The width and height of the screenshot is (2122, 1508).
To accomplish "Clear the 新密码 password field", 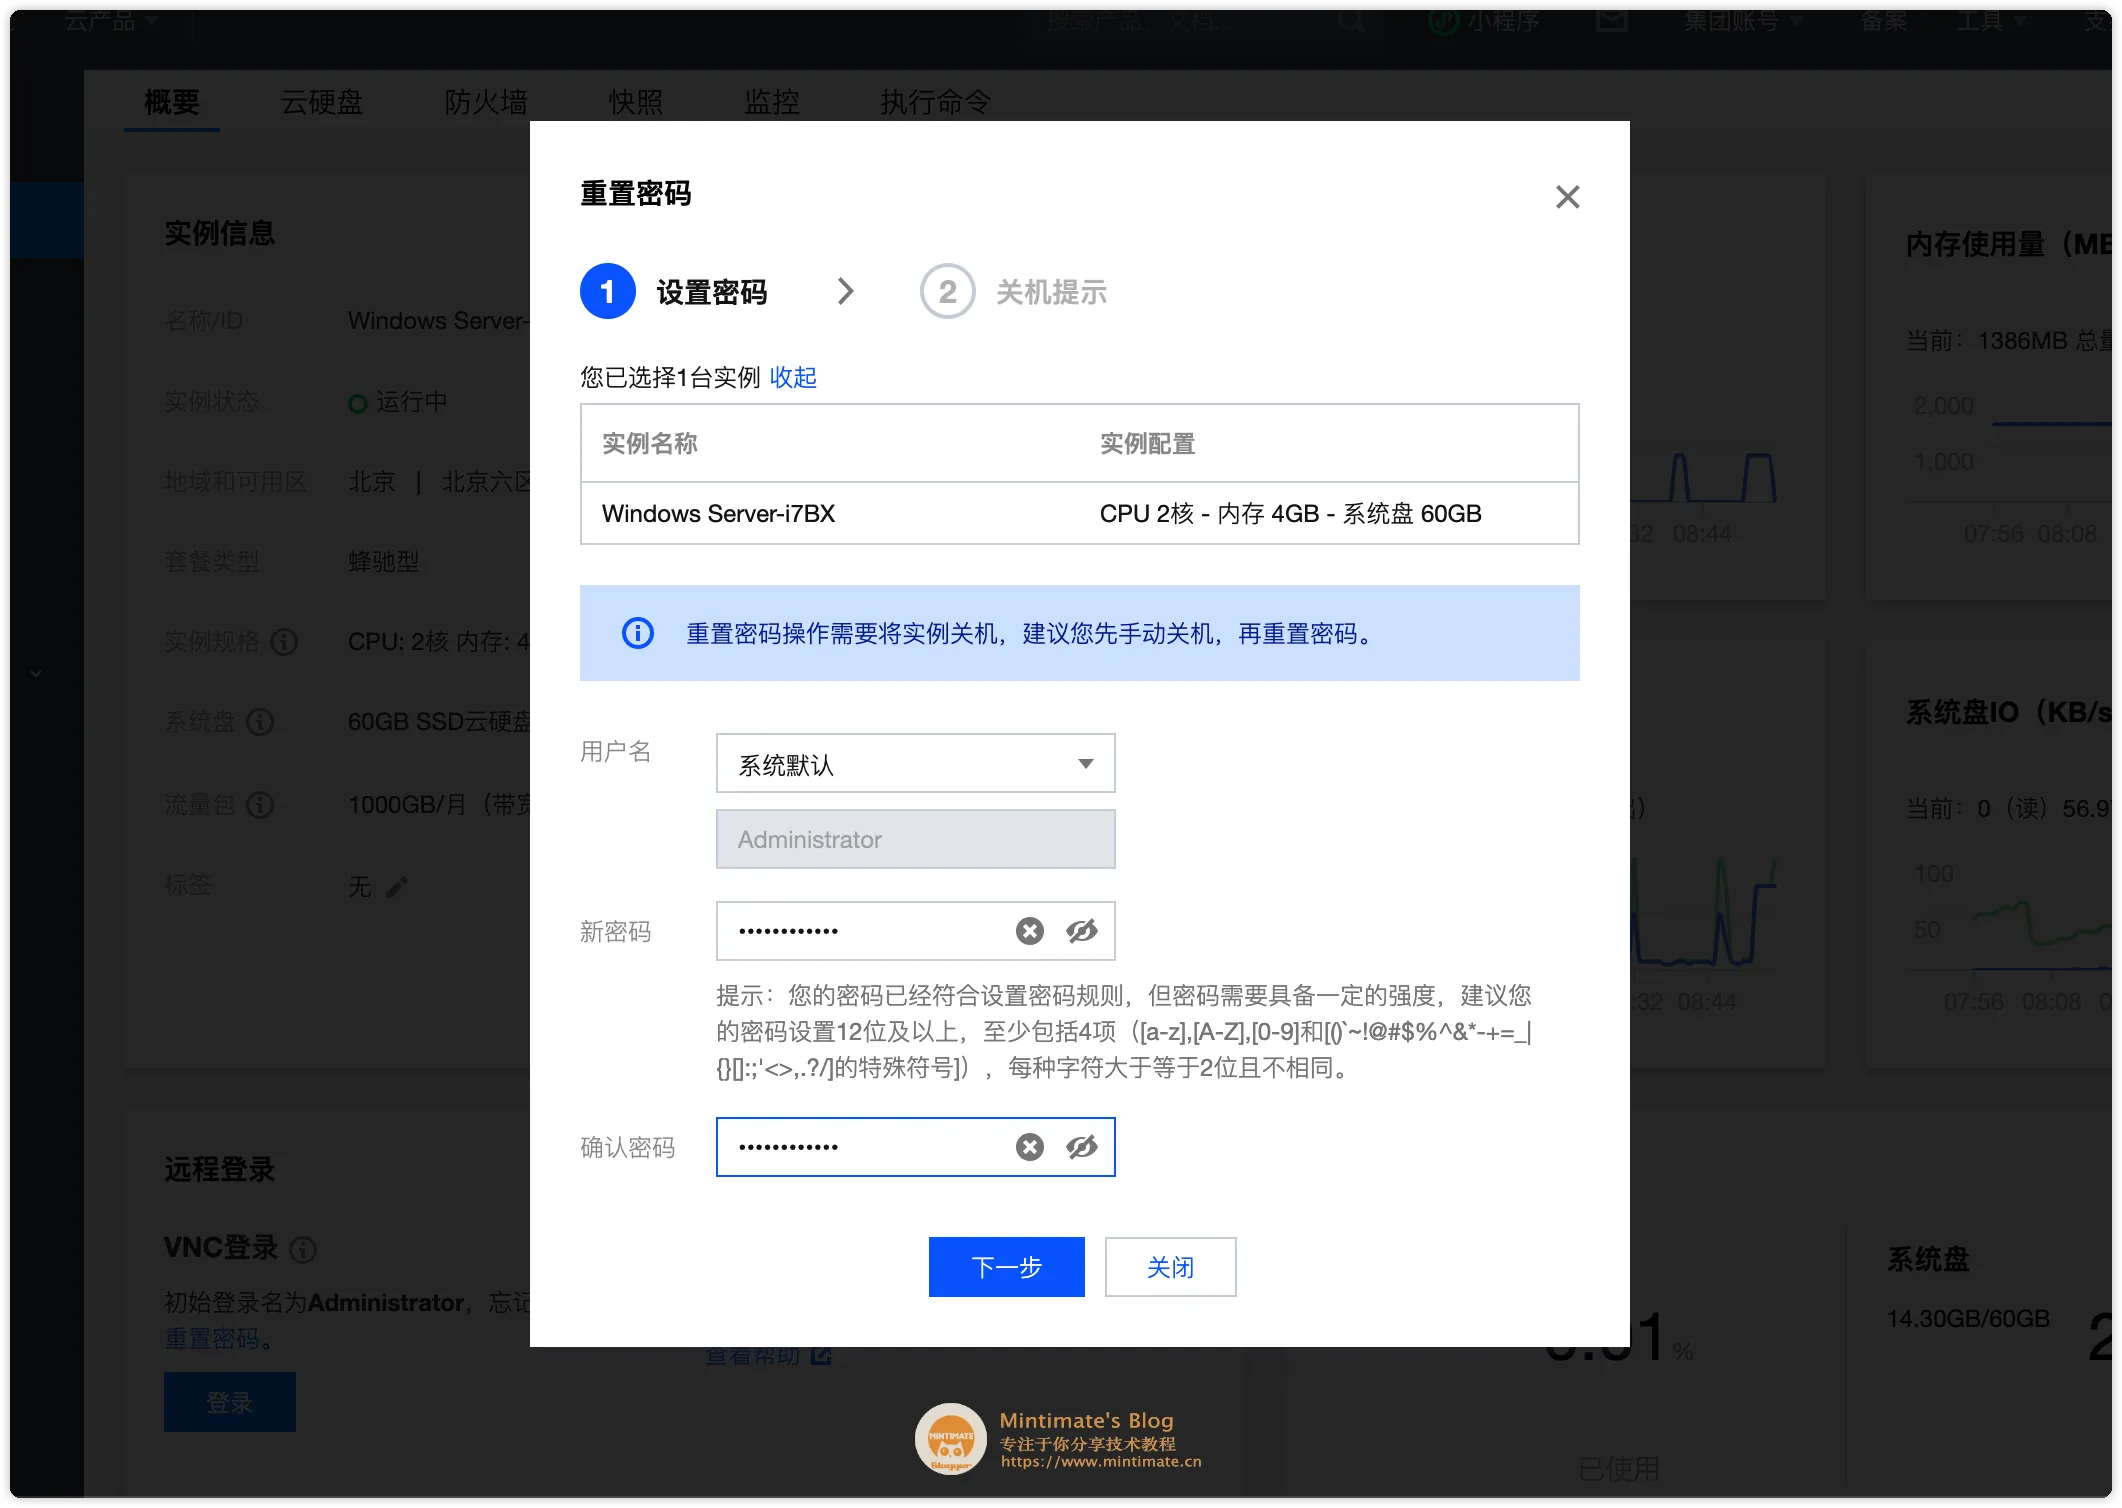I will [1029, 931].
